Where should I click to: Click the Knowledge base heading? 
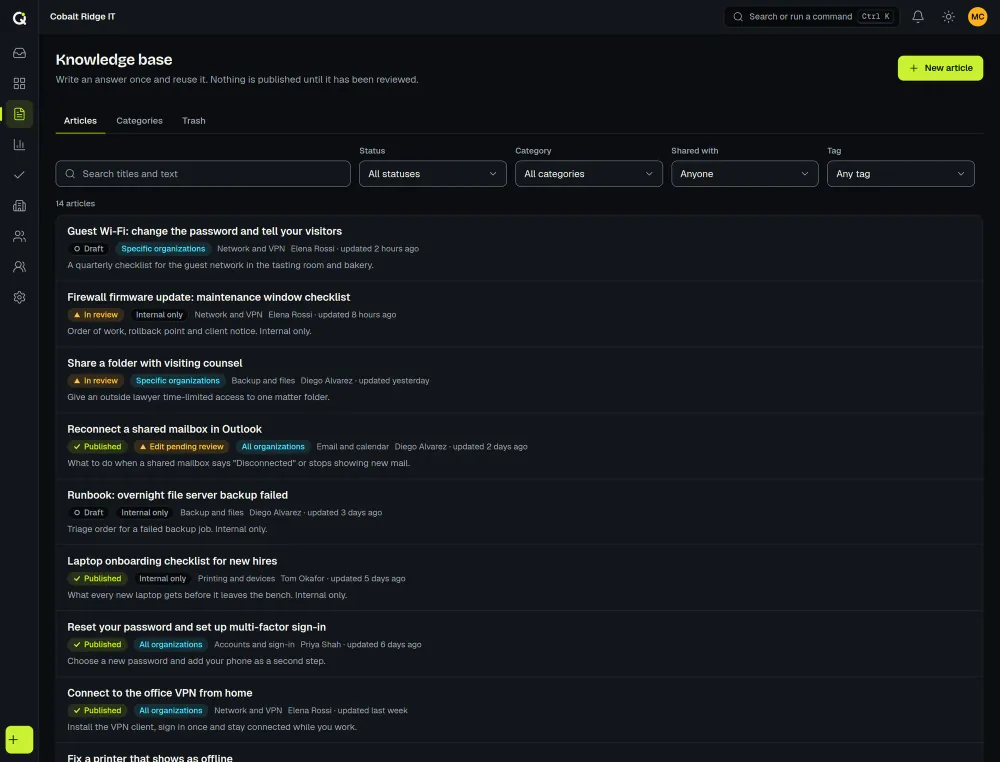(x=114, y=59)
